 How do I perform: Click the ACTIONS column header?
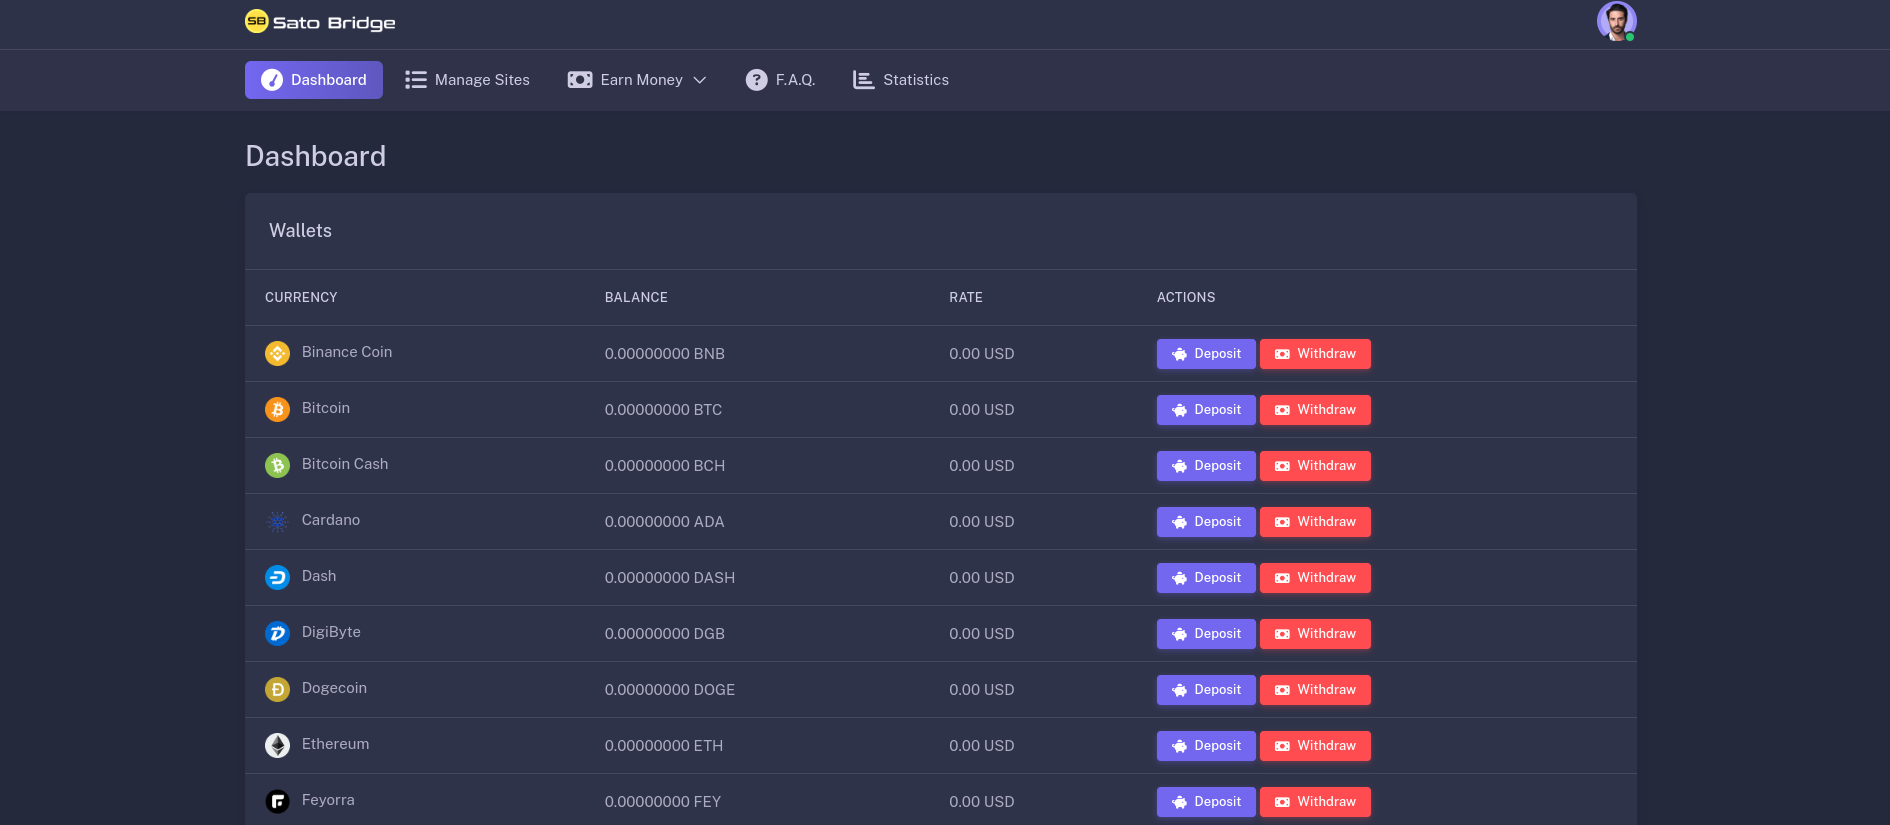(x=1186, y=297)
